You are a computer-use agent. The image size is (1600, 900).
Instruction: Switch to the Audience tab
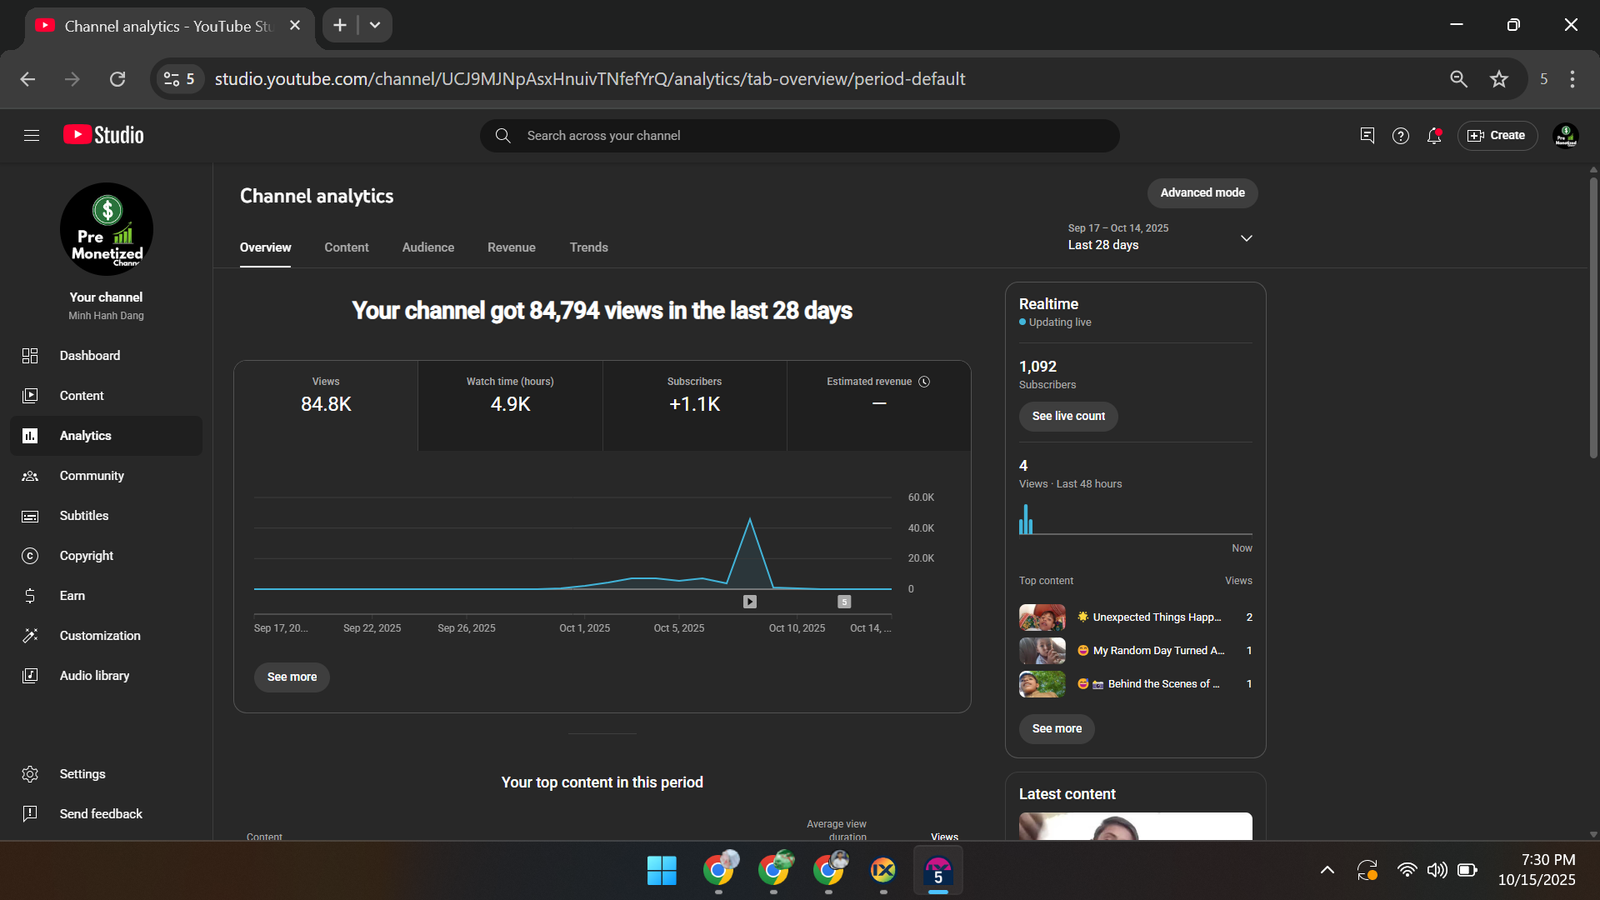click(428, 247)
